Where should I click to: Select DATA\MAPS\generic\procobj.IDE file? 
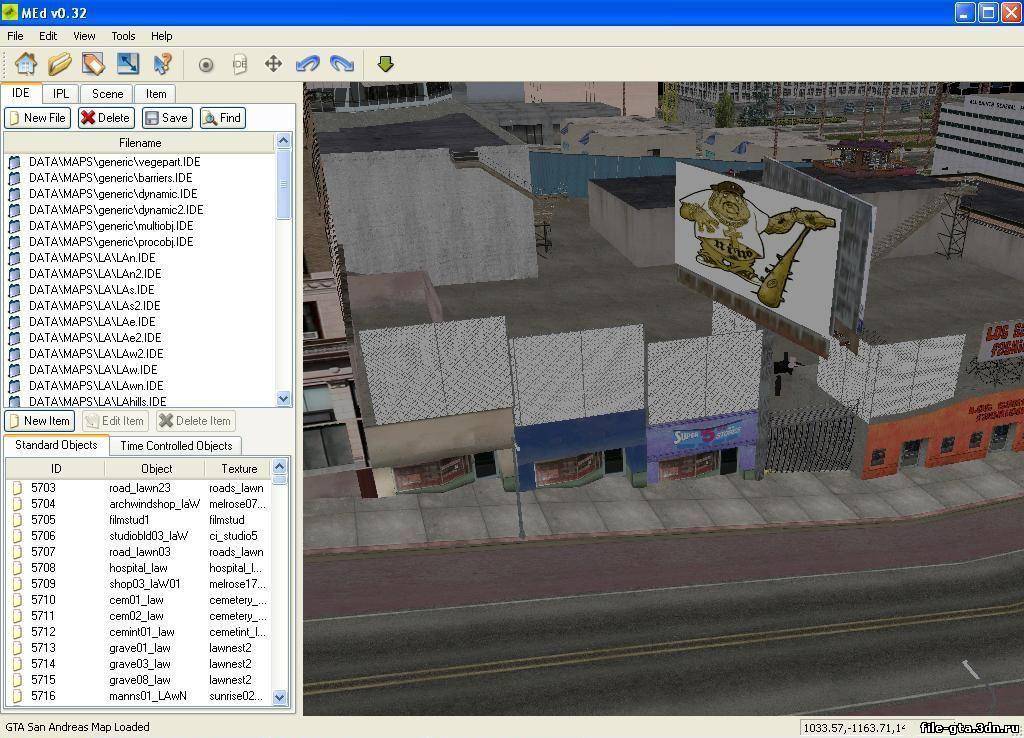pos(110,242)
